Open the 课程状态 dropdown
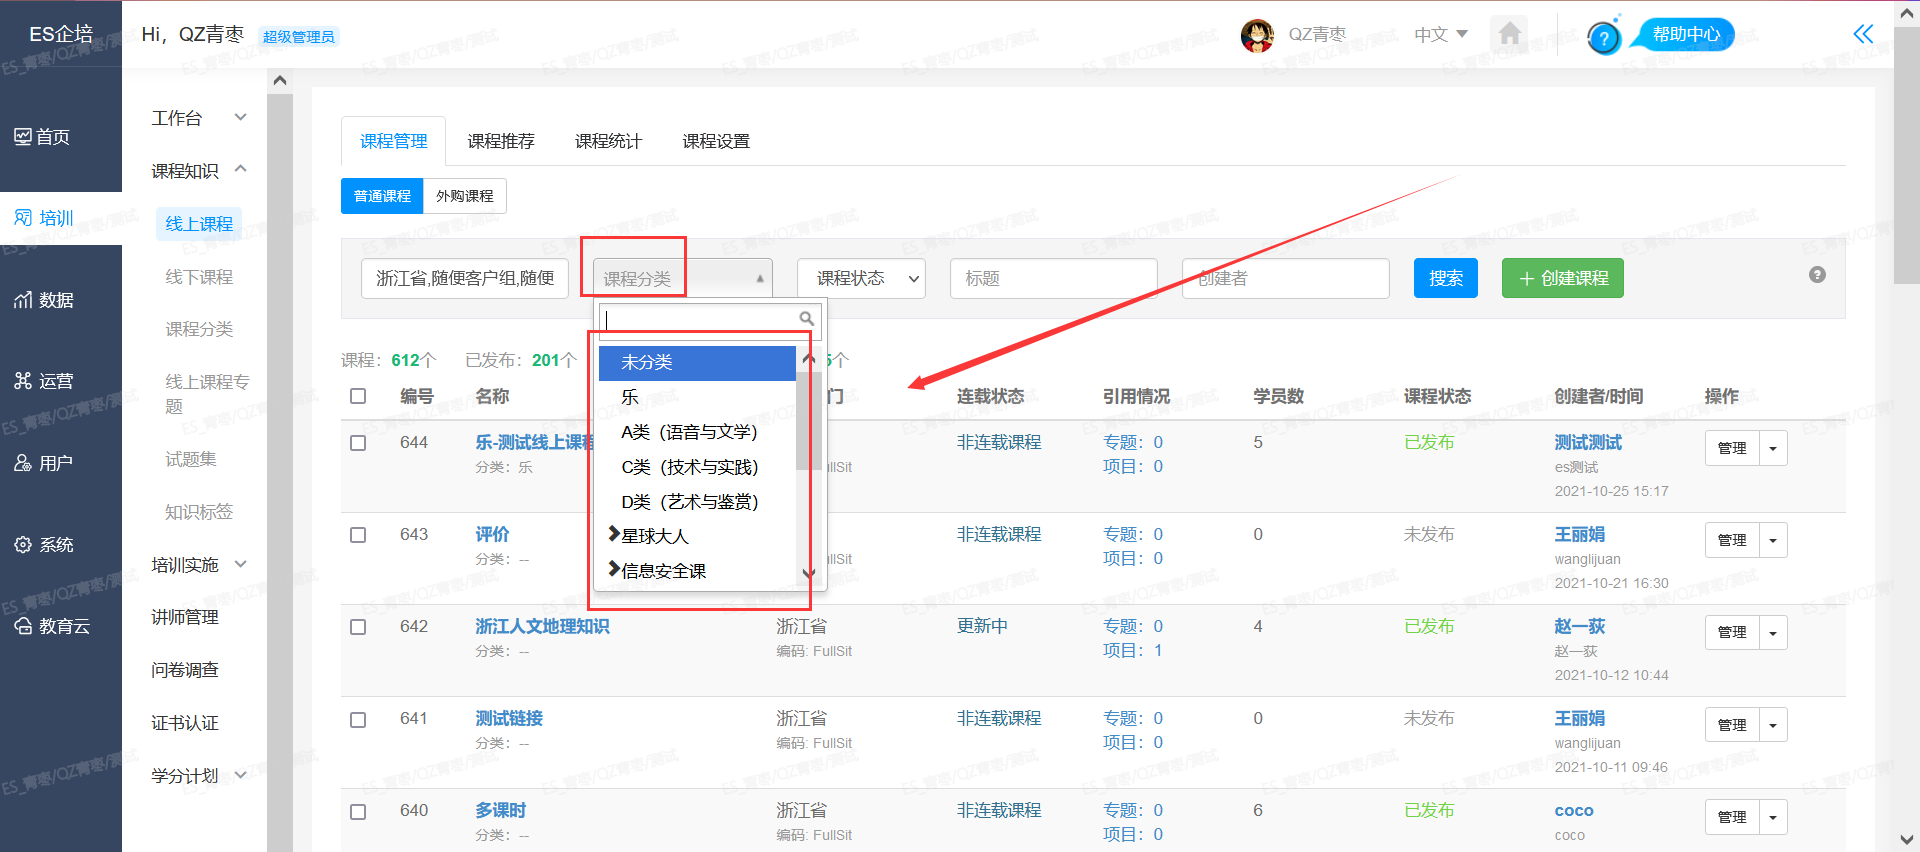The width and height of the screenshot is (1920, 852). pos(861,278)
